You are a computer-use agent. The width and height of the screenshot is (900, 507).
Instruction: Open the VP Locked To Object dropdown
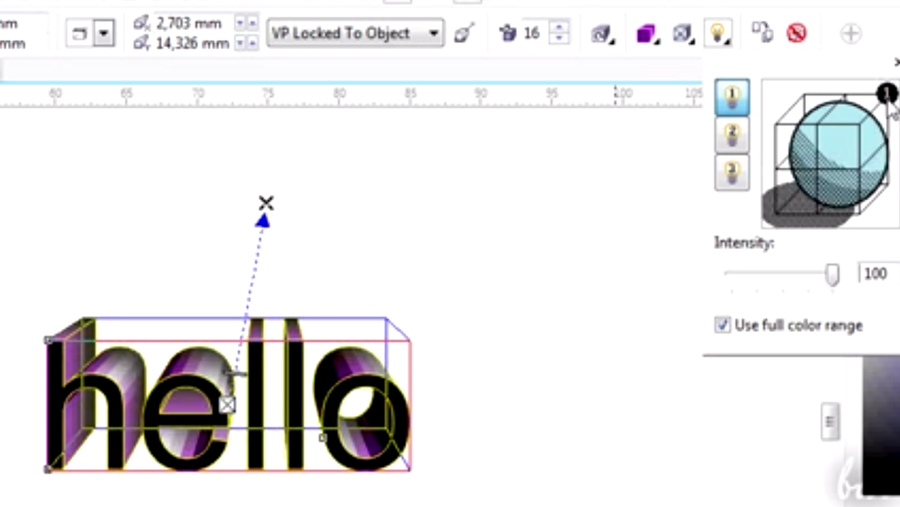[x=355, y=33]
